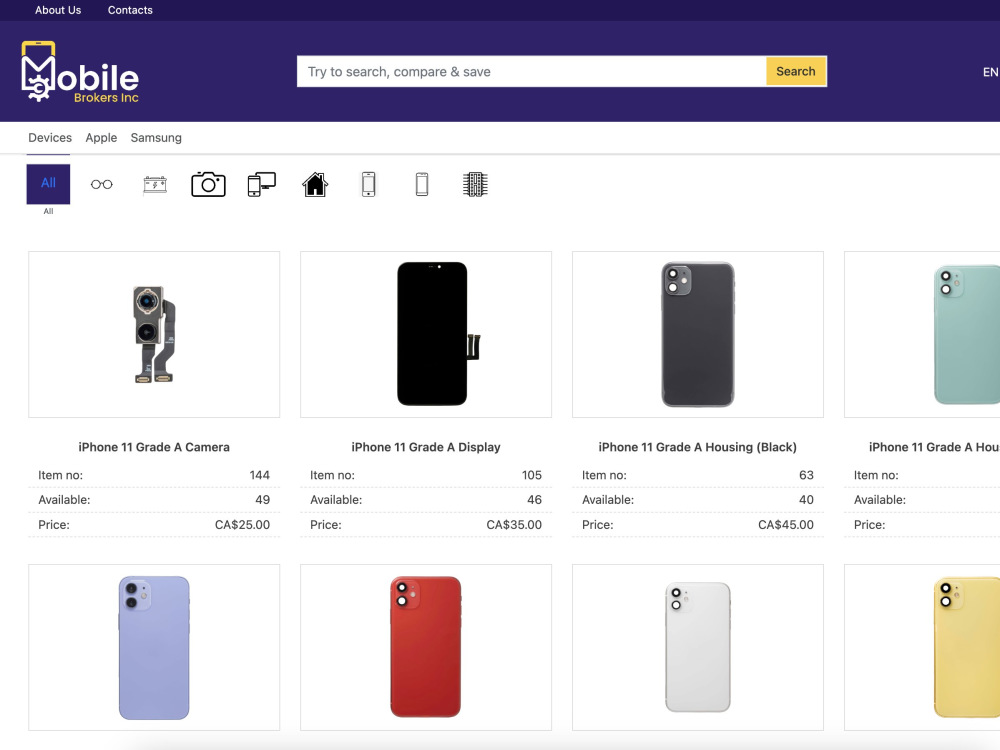
Task: Click price CA$35.00
Action: pos(514,525)
